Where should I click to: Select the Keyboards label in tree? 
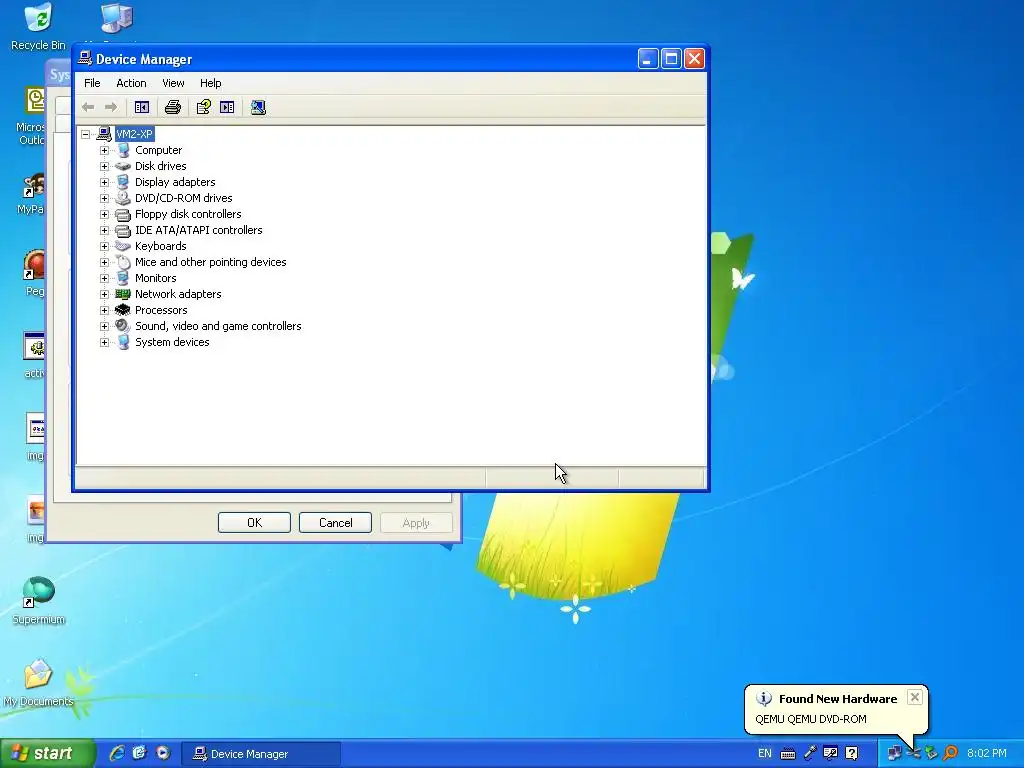pyautogui.click(x=161, y=246)
